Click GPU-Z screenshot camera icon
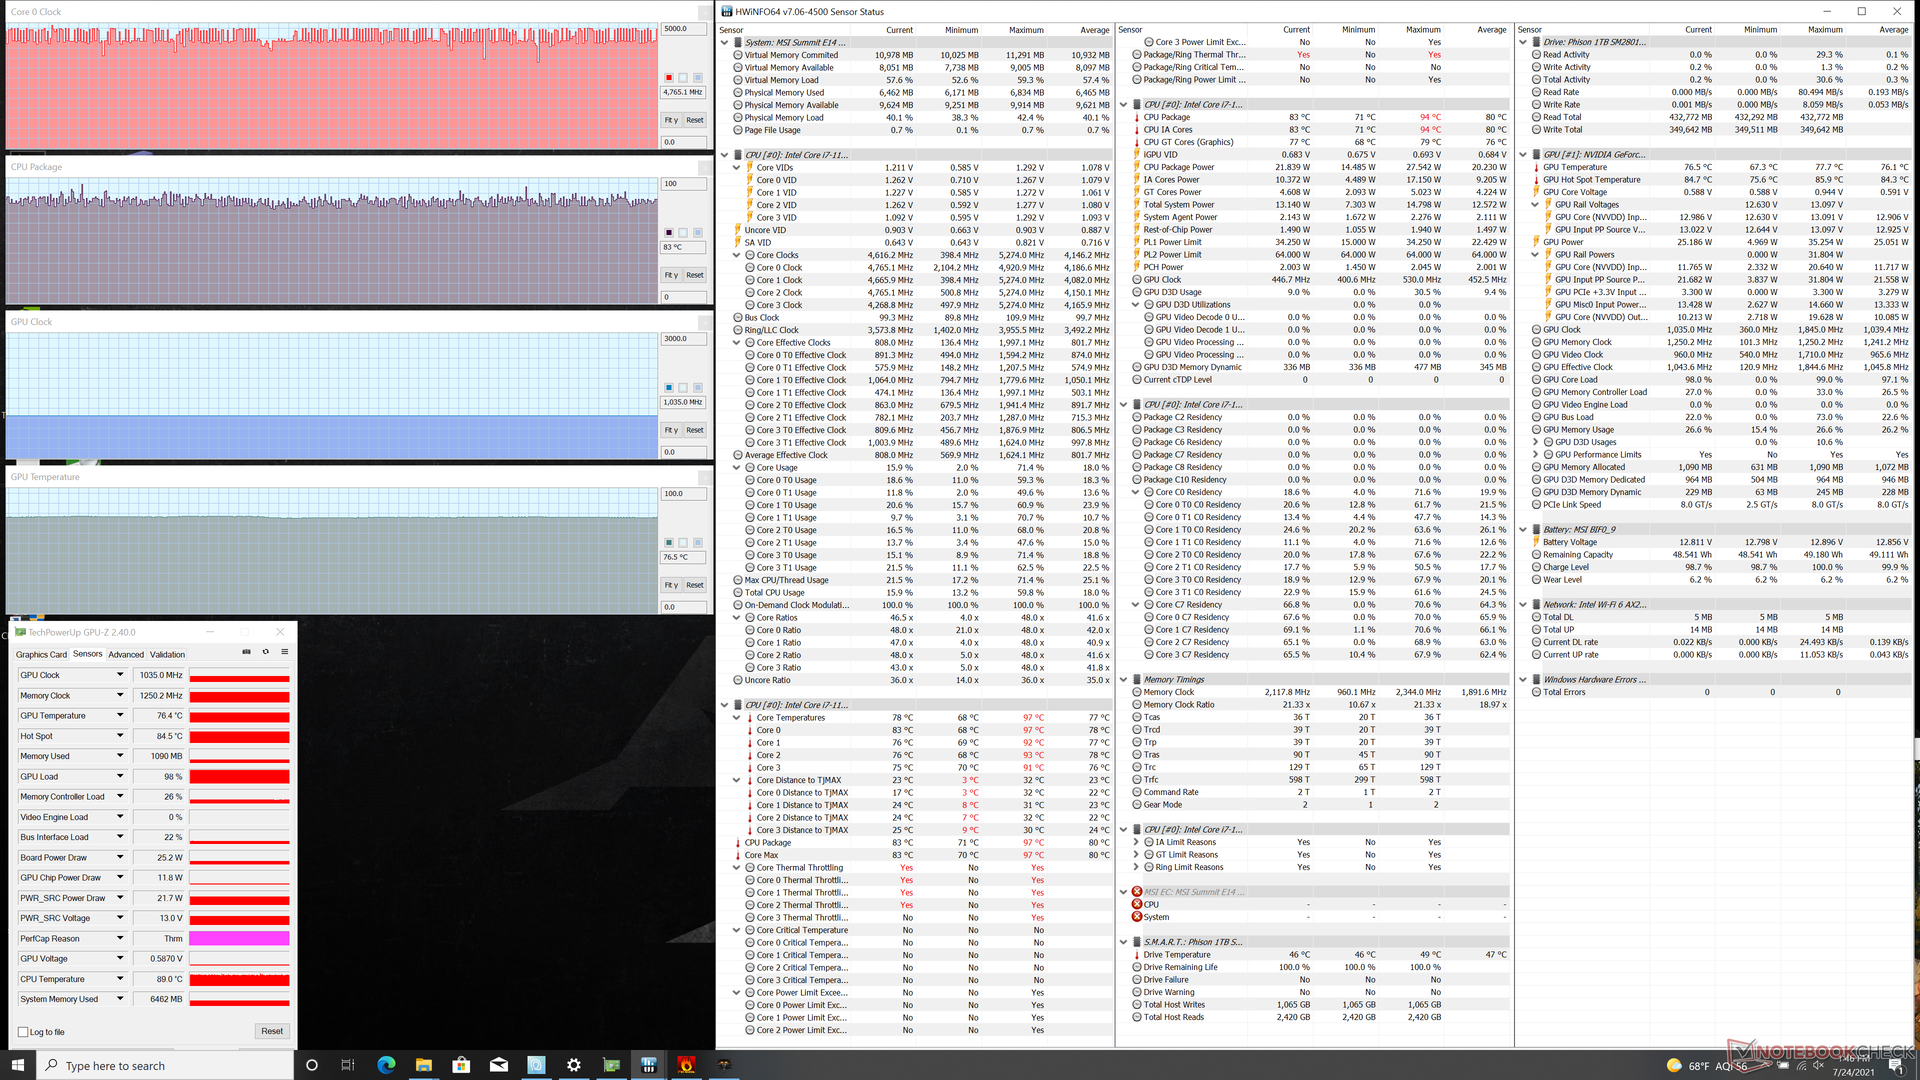 (247, 652)
